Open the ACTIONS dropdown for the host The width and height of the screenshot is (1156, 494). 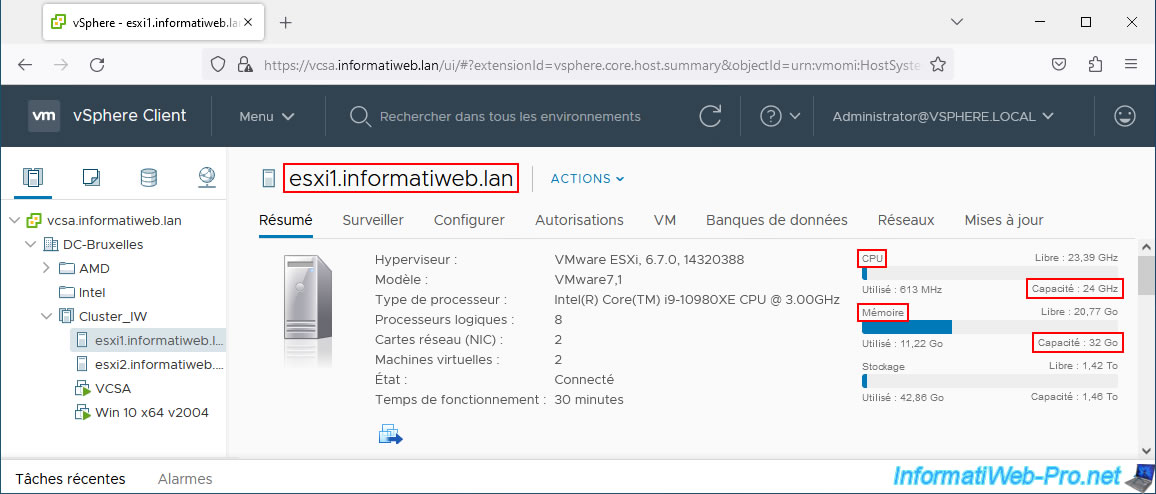point(587,179)
